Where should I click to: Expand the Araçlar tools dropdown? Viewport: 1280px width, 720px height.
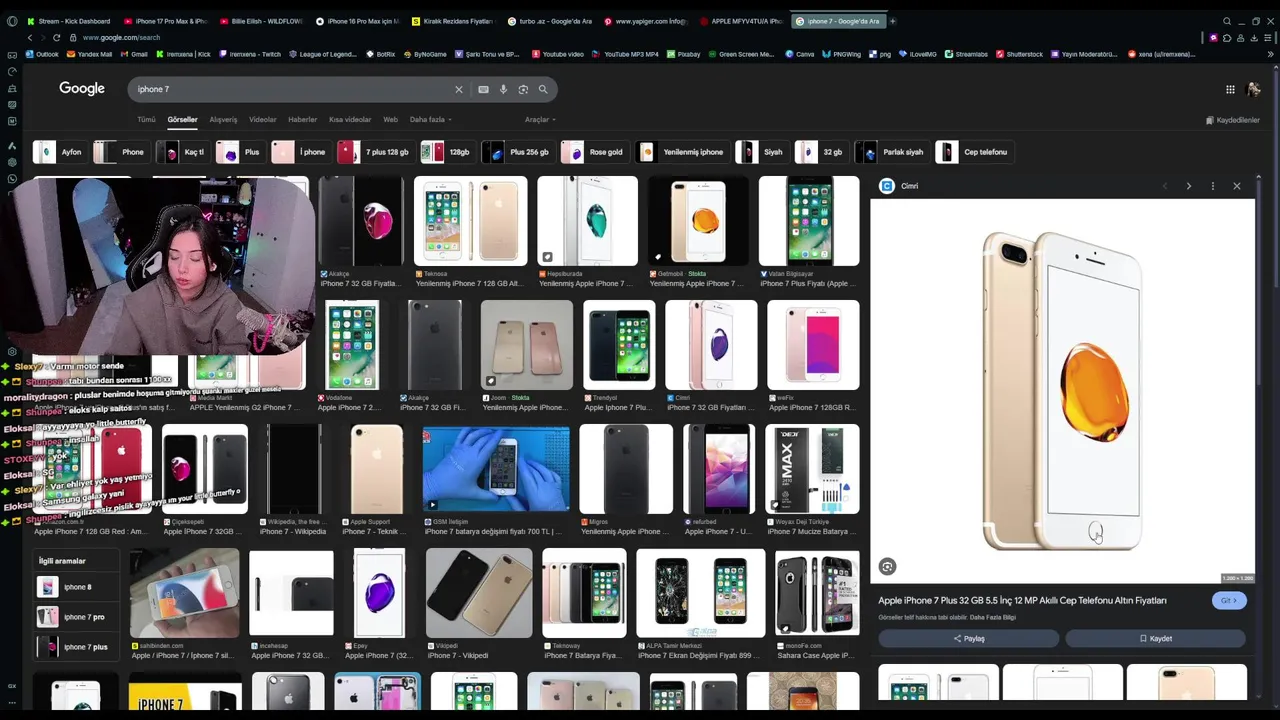[x=540, y=120]
